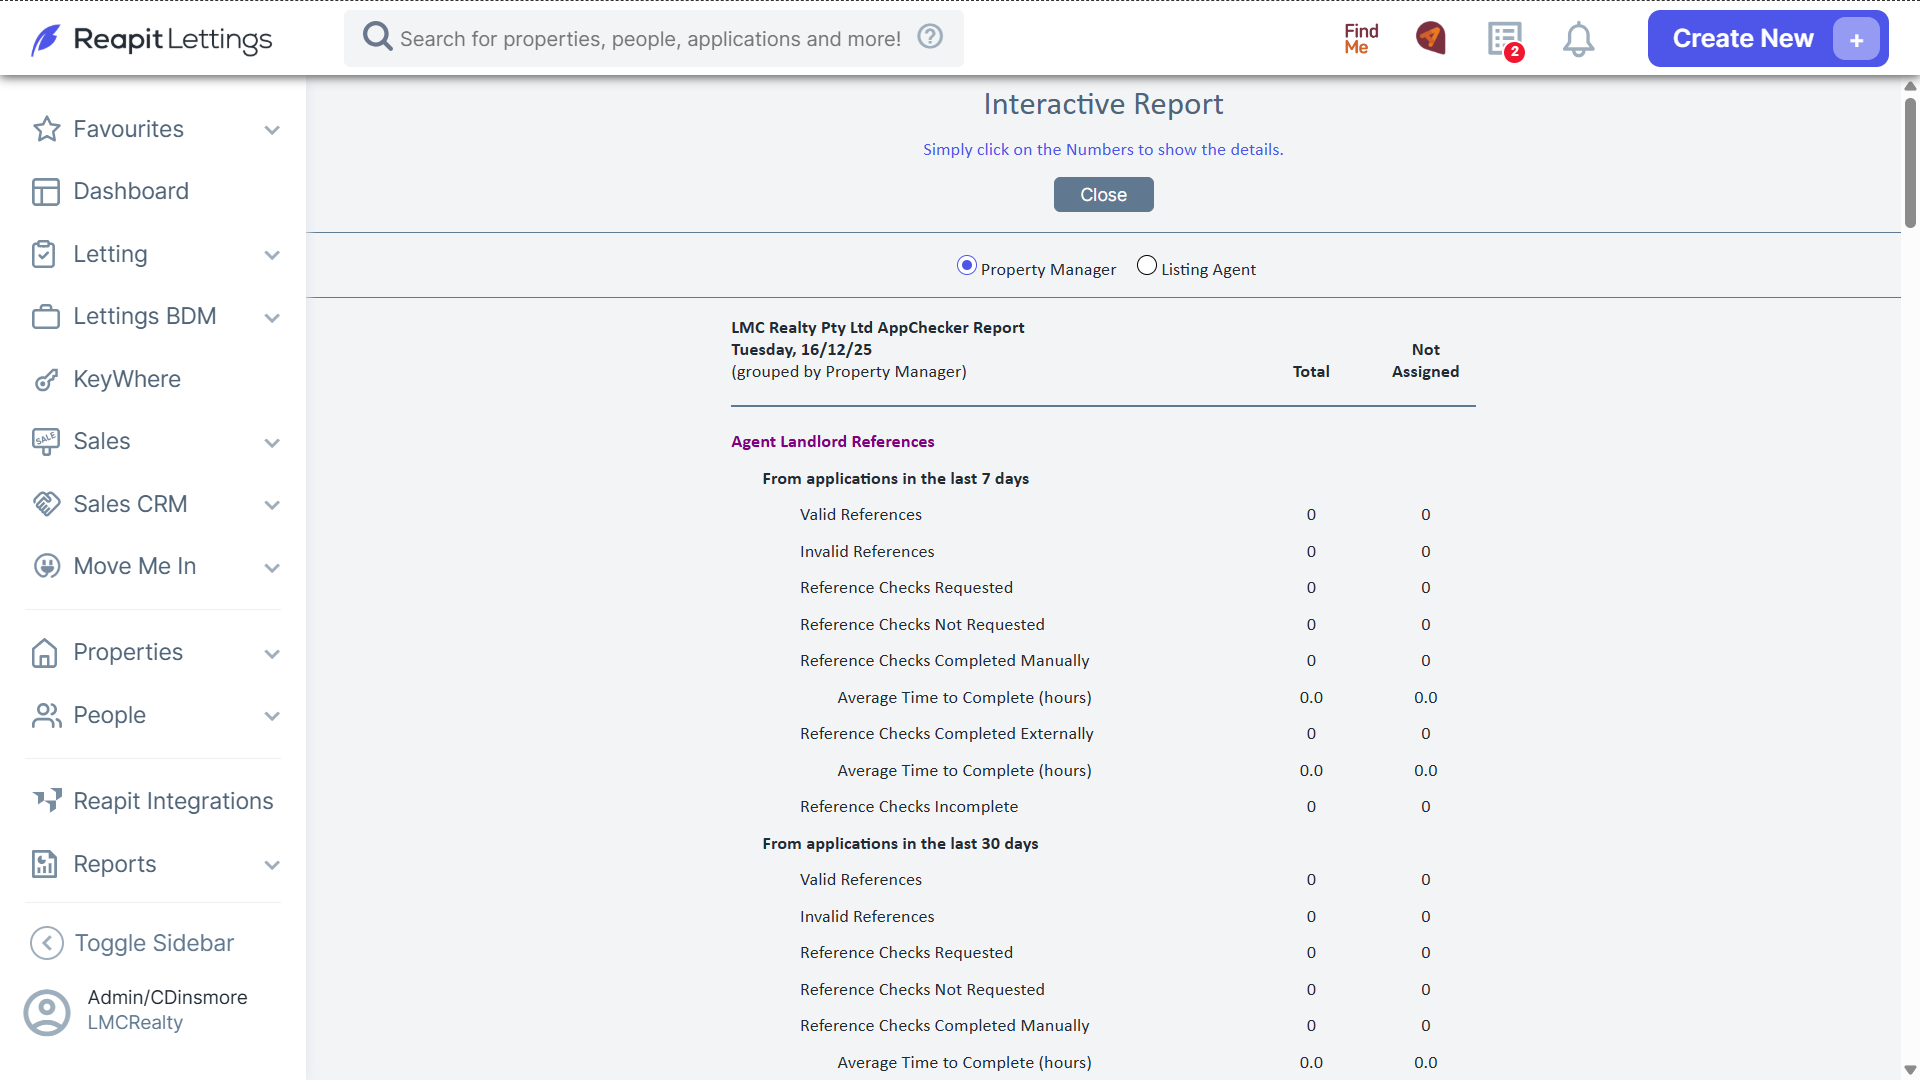Click the KeyWhere key icon
Image resolution: width=1920 pixels, height=1080 pixels.
[46, 379]
